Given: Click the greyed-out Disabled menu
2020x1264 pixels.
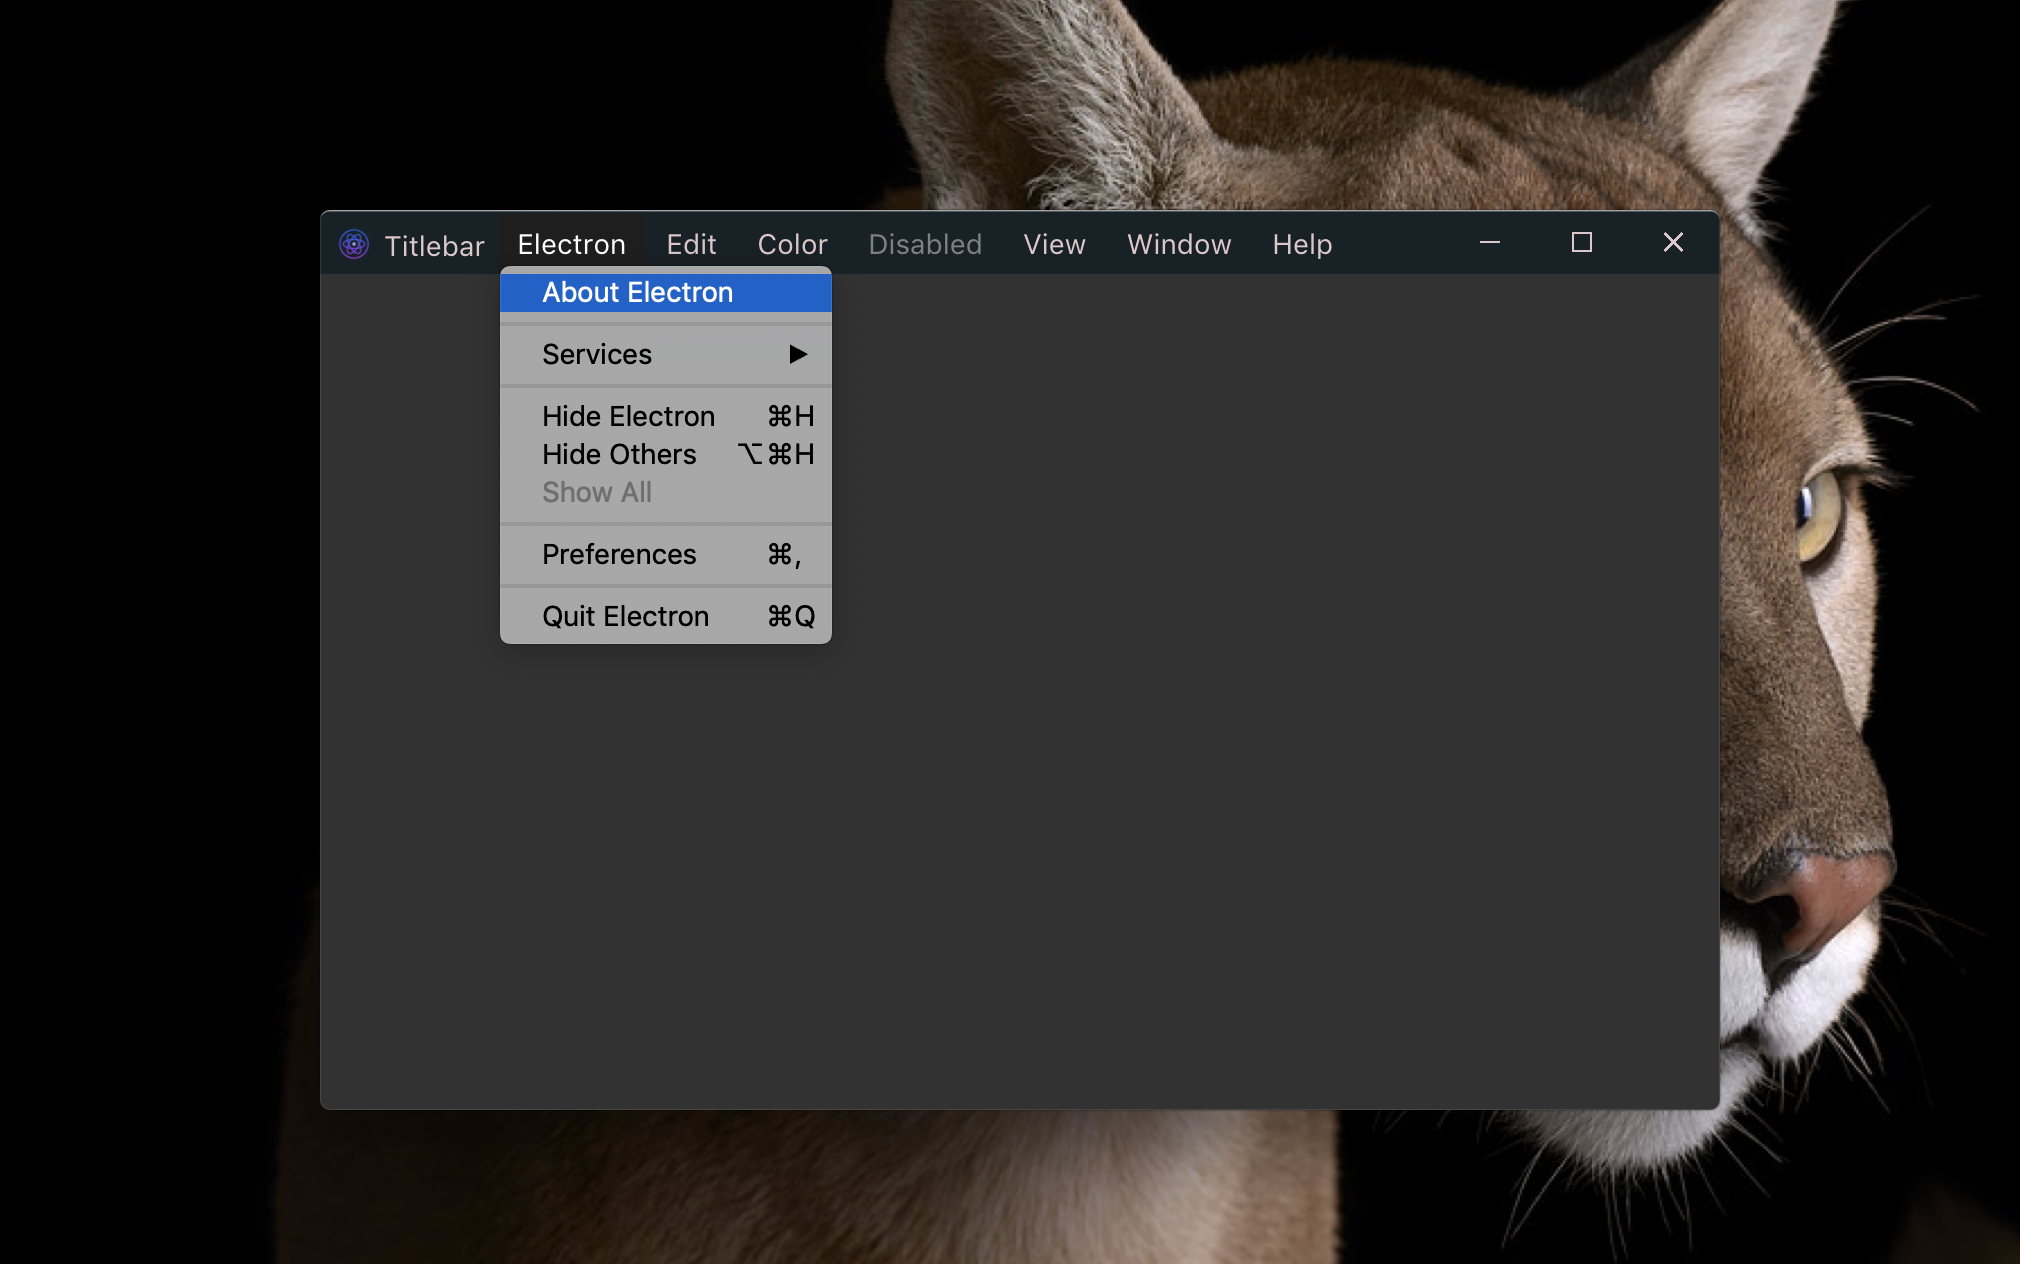Looking at the screenshot, I should 925,244.
